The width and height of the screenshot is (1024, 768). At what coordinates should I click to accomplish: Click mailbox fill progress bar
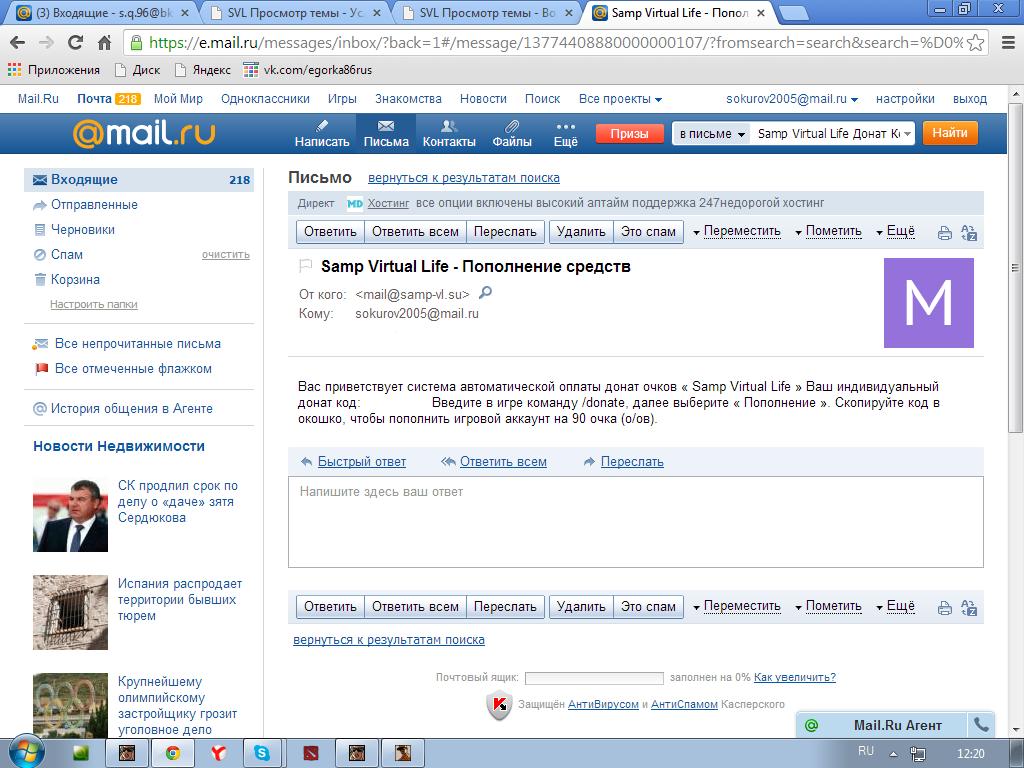point(594,678)
